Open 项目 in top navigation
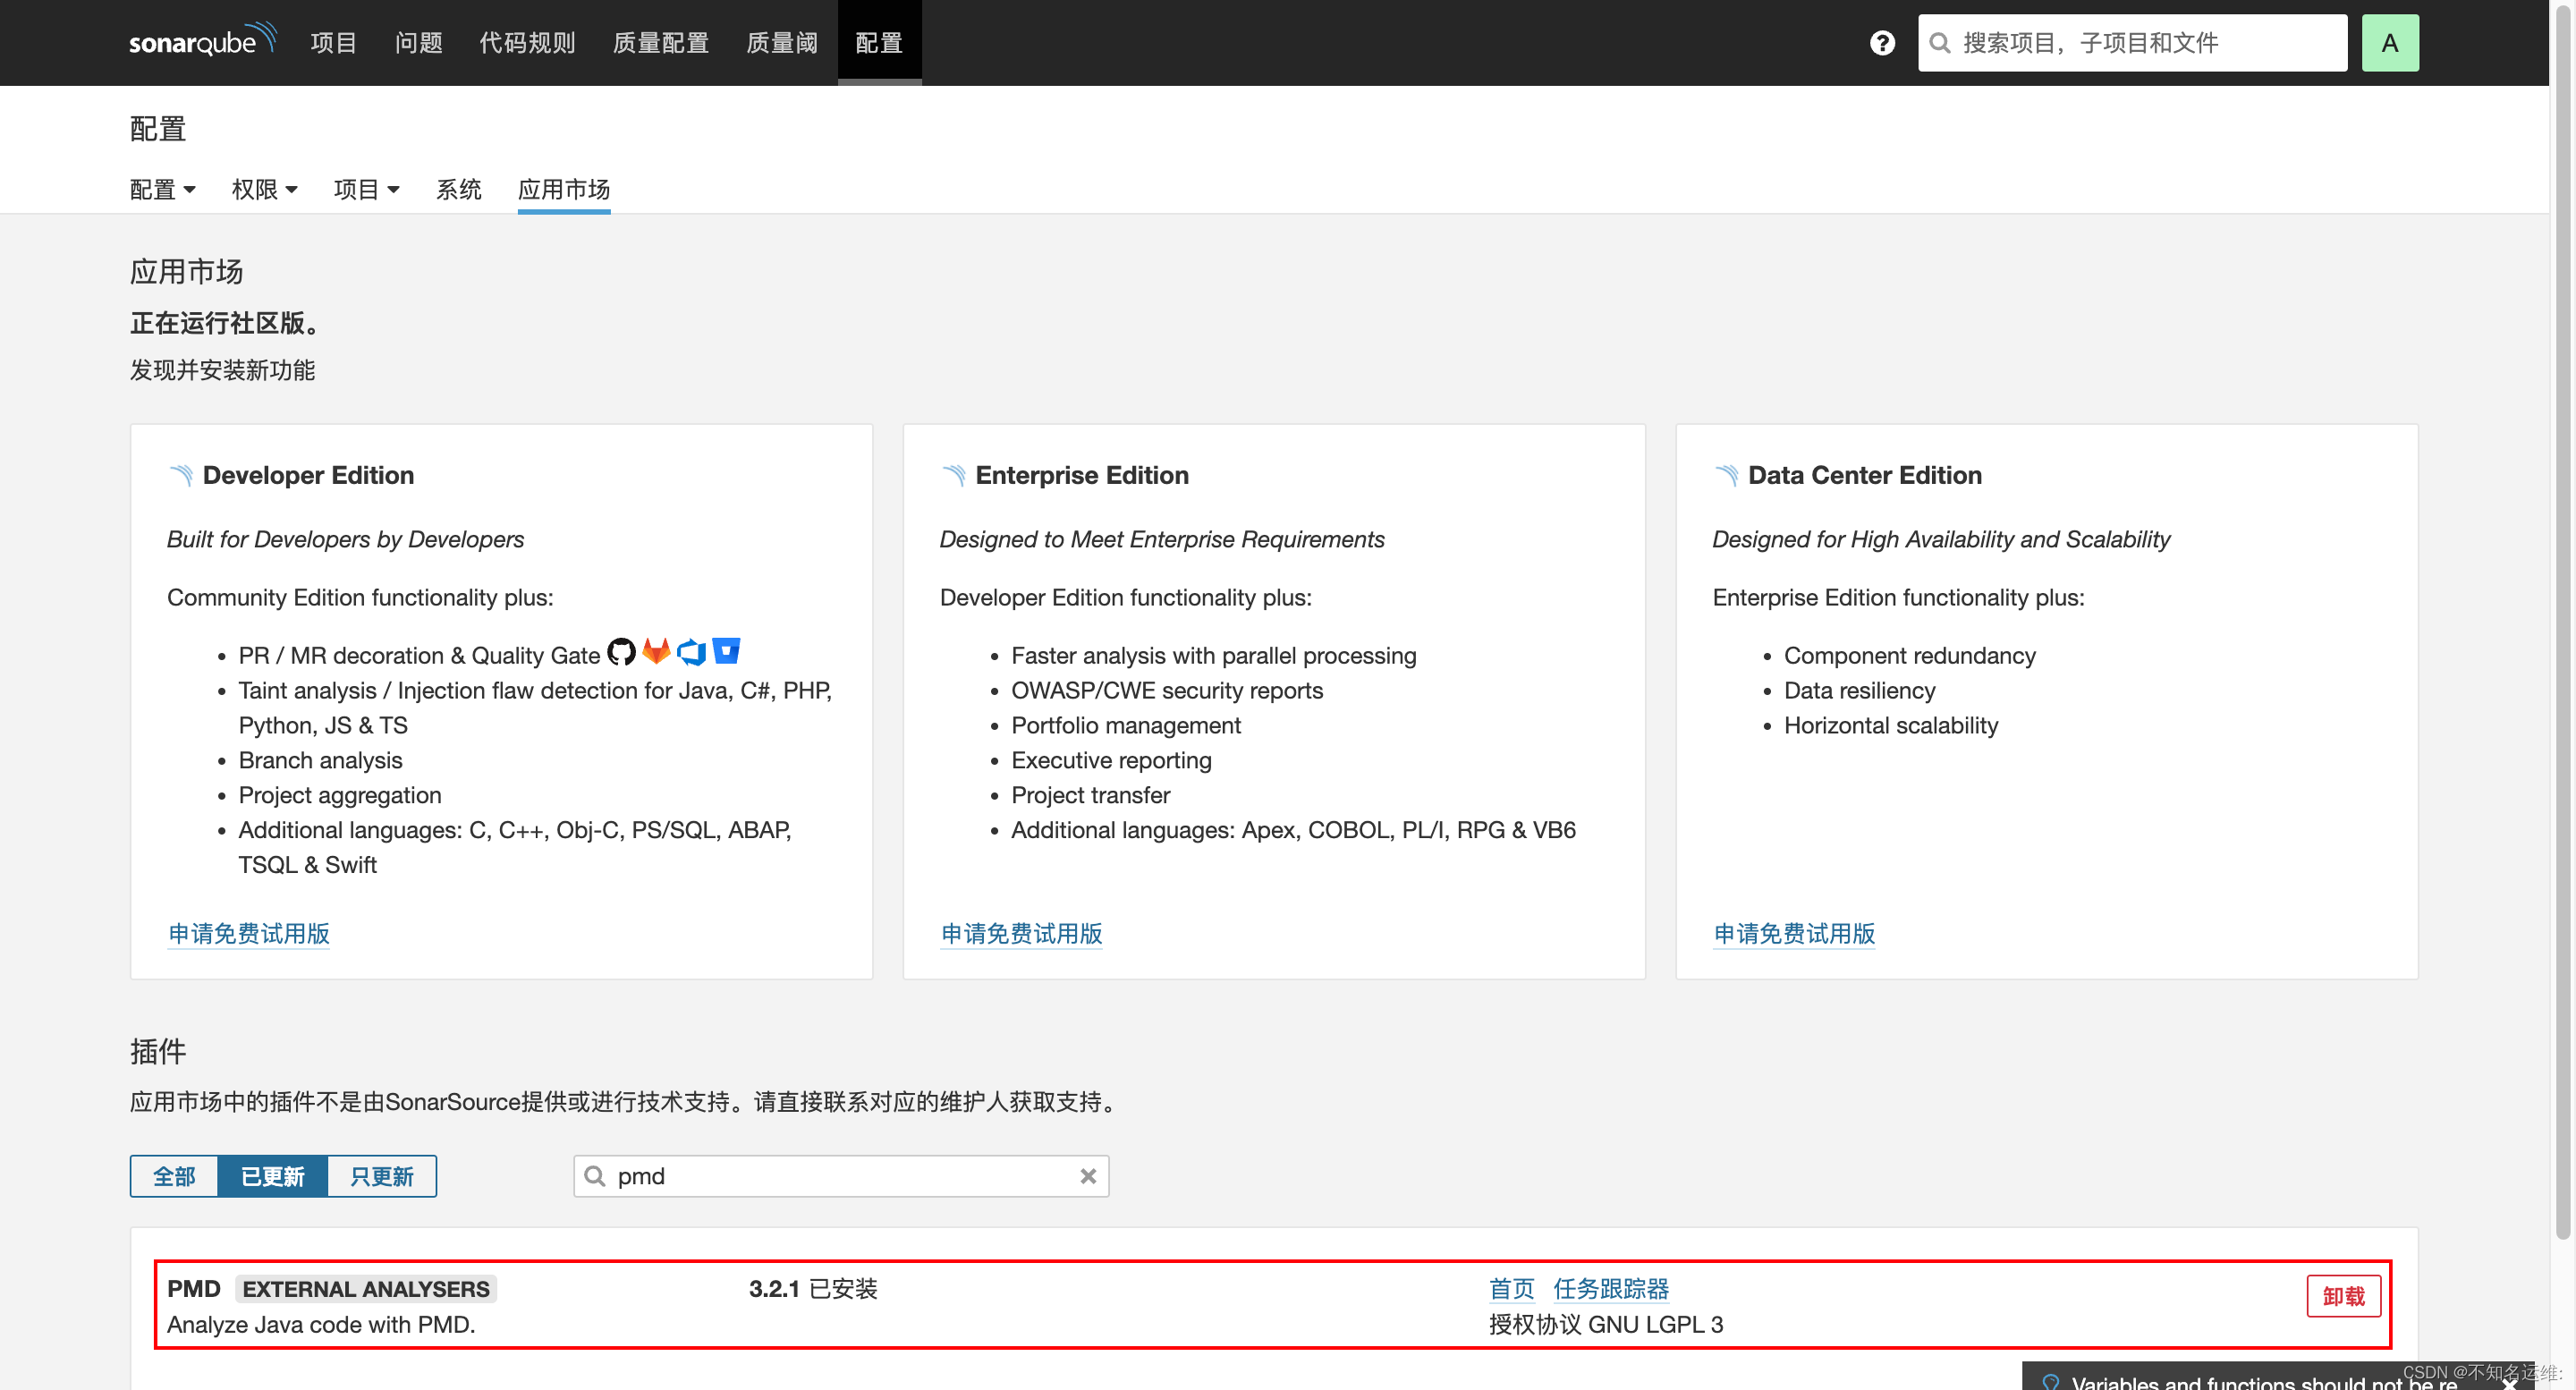Screen dimensions: 2576x1390 coord(333,43)
